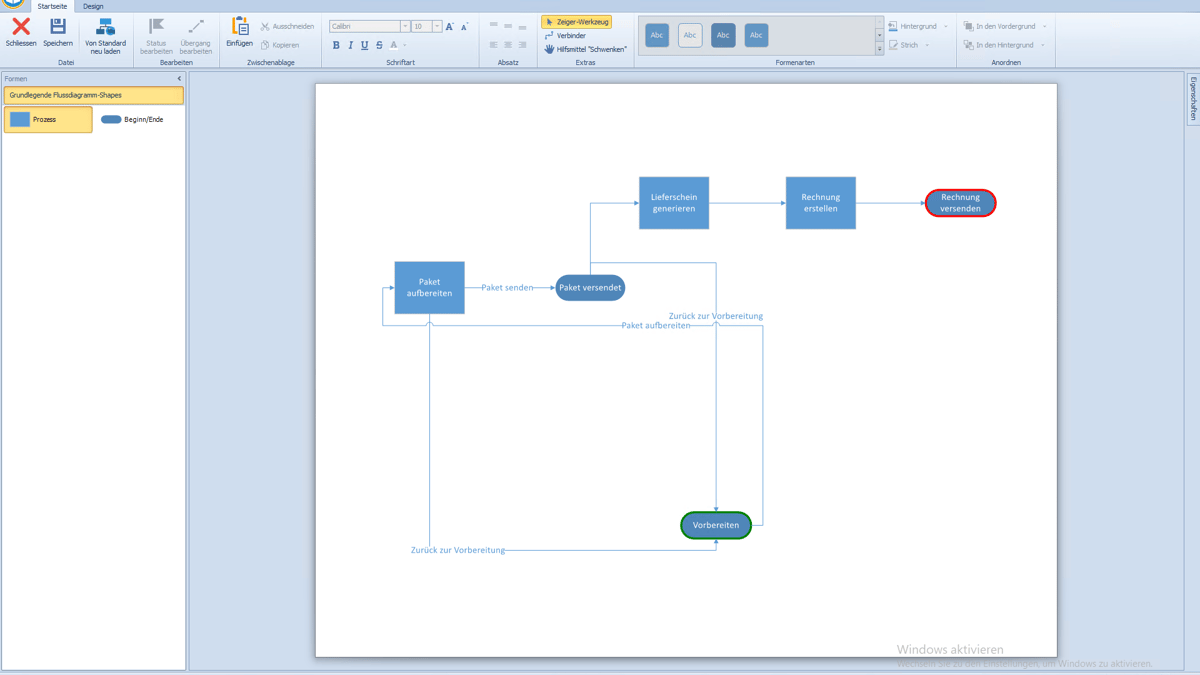1200x675 pixels.
Task: Click Von Standard neu laden
Action: (105, 36)
